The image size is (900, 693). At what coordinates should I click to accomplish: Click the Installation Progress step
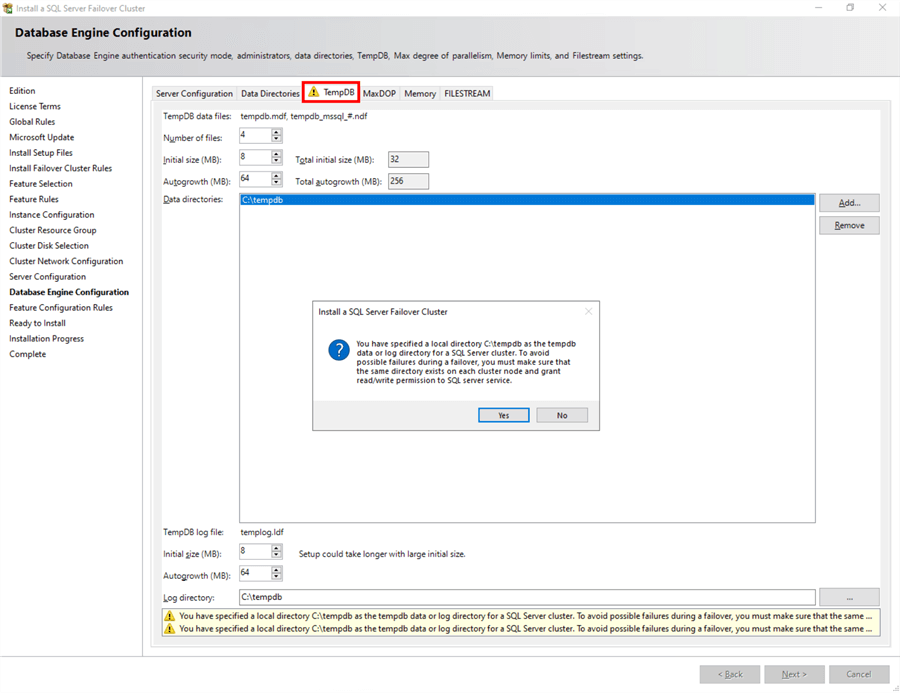46,339
